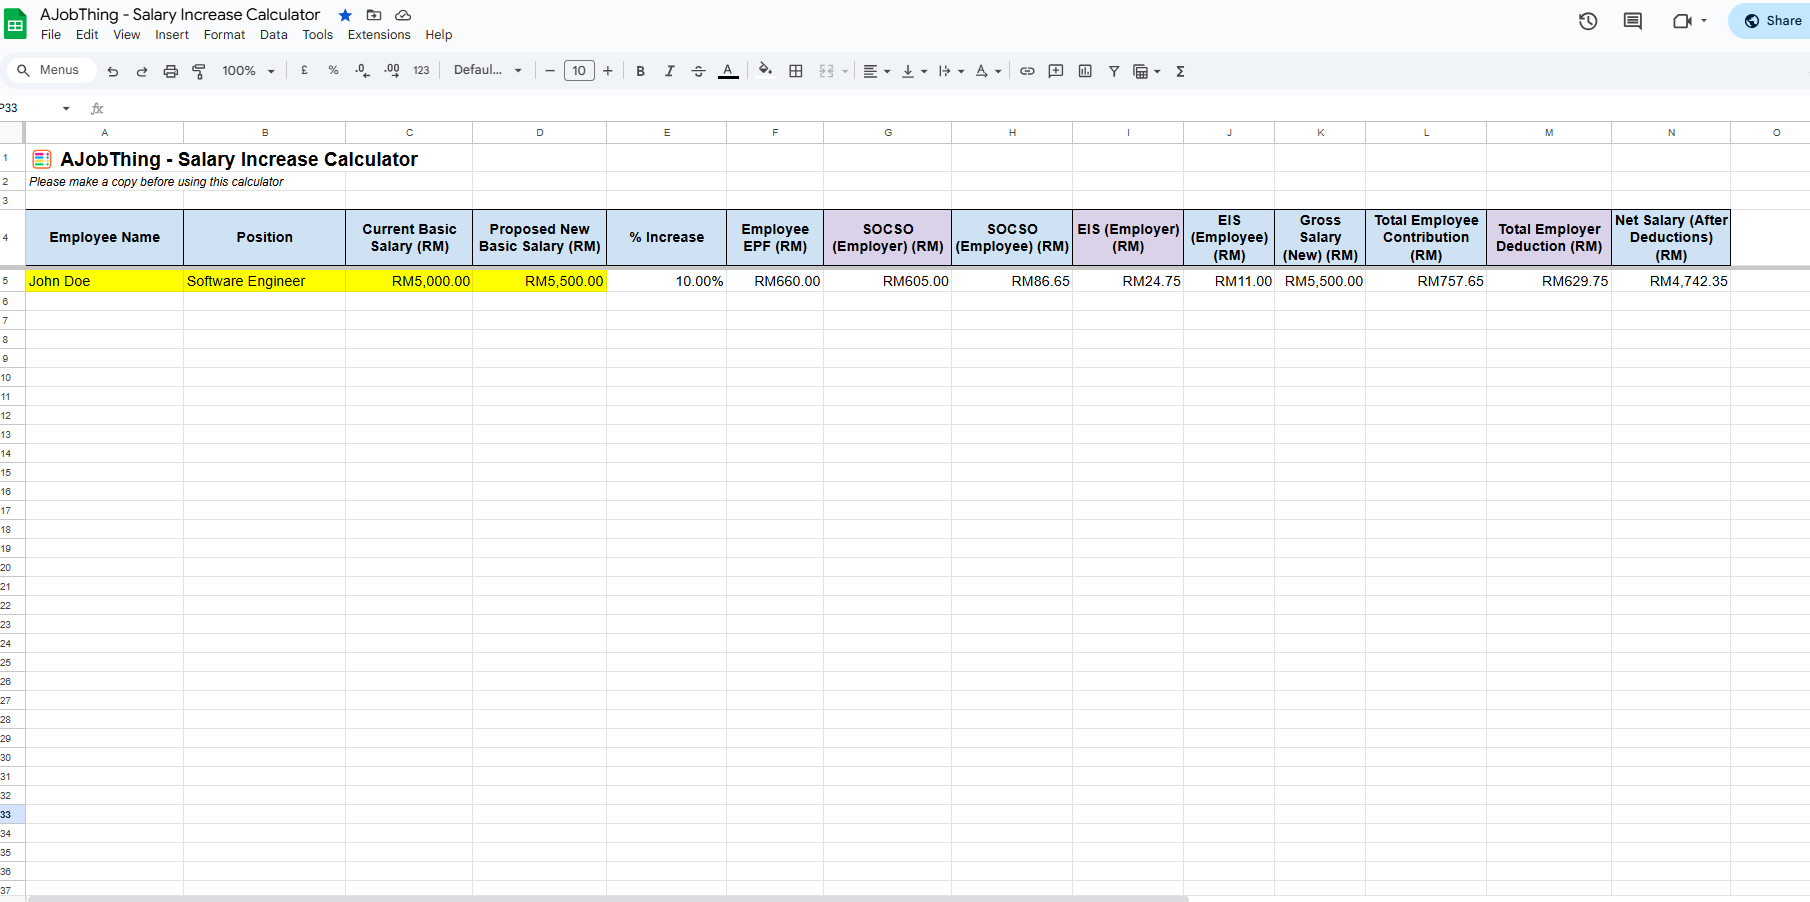Activate the Paint format tool

click(199, 71)
